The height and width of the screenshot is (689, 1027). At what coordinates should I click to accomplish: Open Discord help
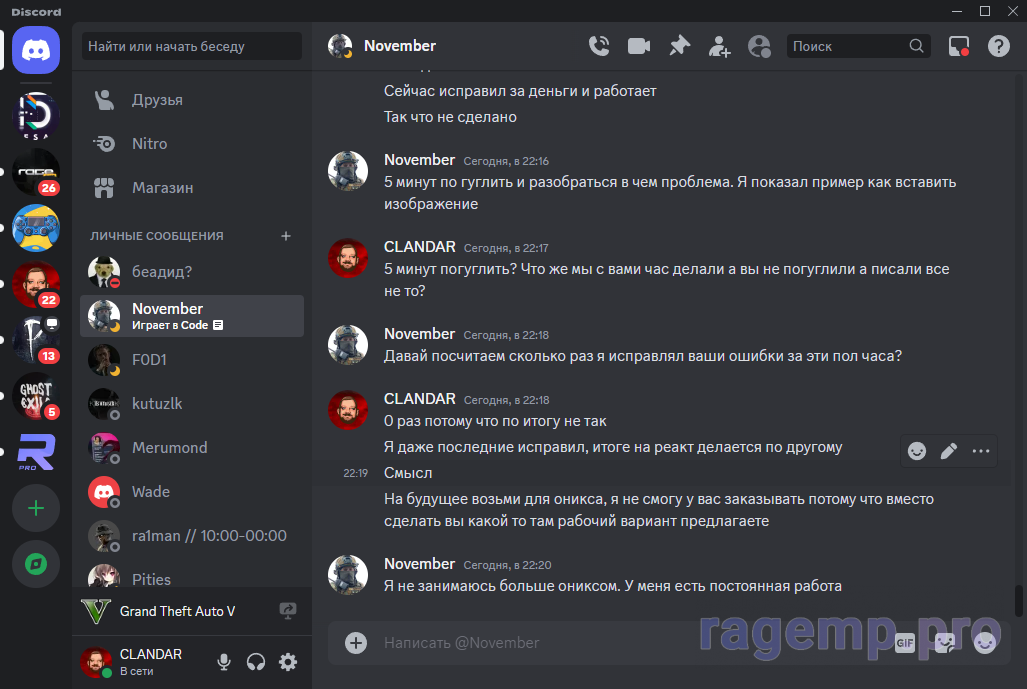click(998, 46)
